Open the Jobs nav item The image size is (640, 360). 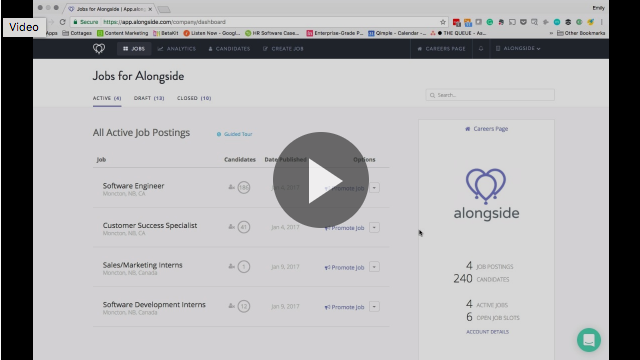[x=134, y=49]
